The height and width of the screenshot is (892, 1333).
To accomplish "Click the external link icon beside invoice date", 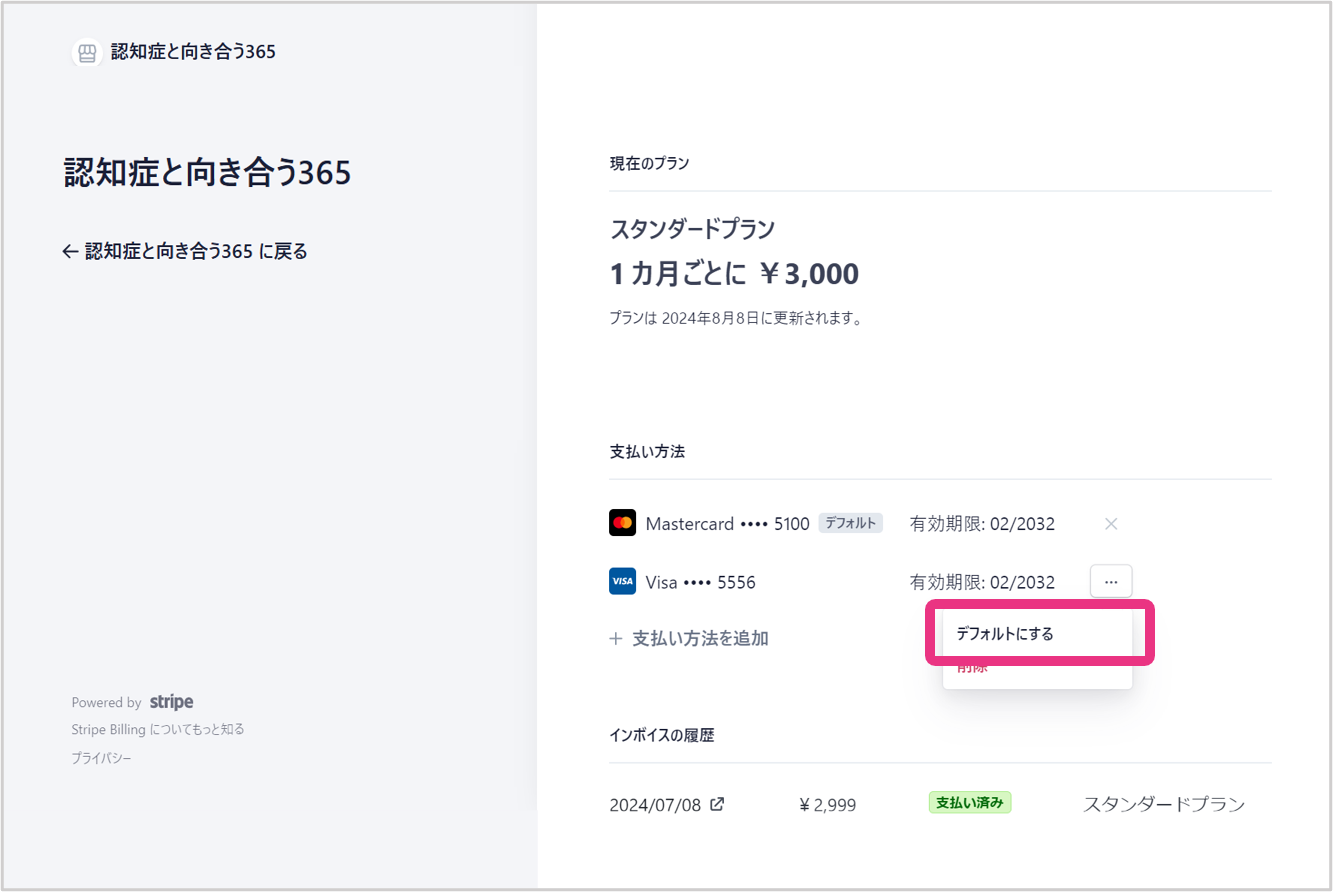I will click(x=717, y=804).
